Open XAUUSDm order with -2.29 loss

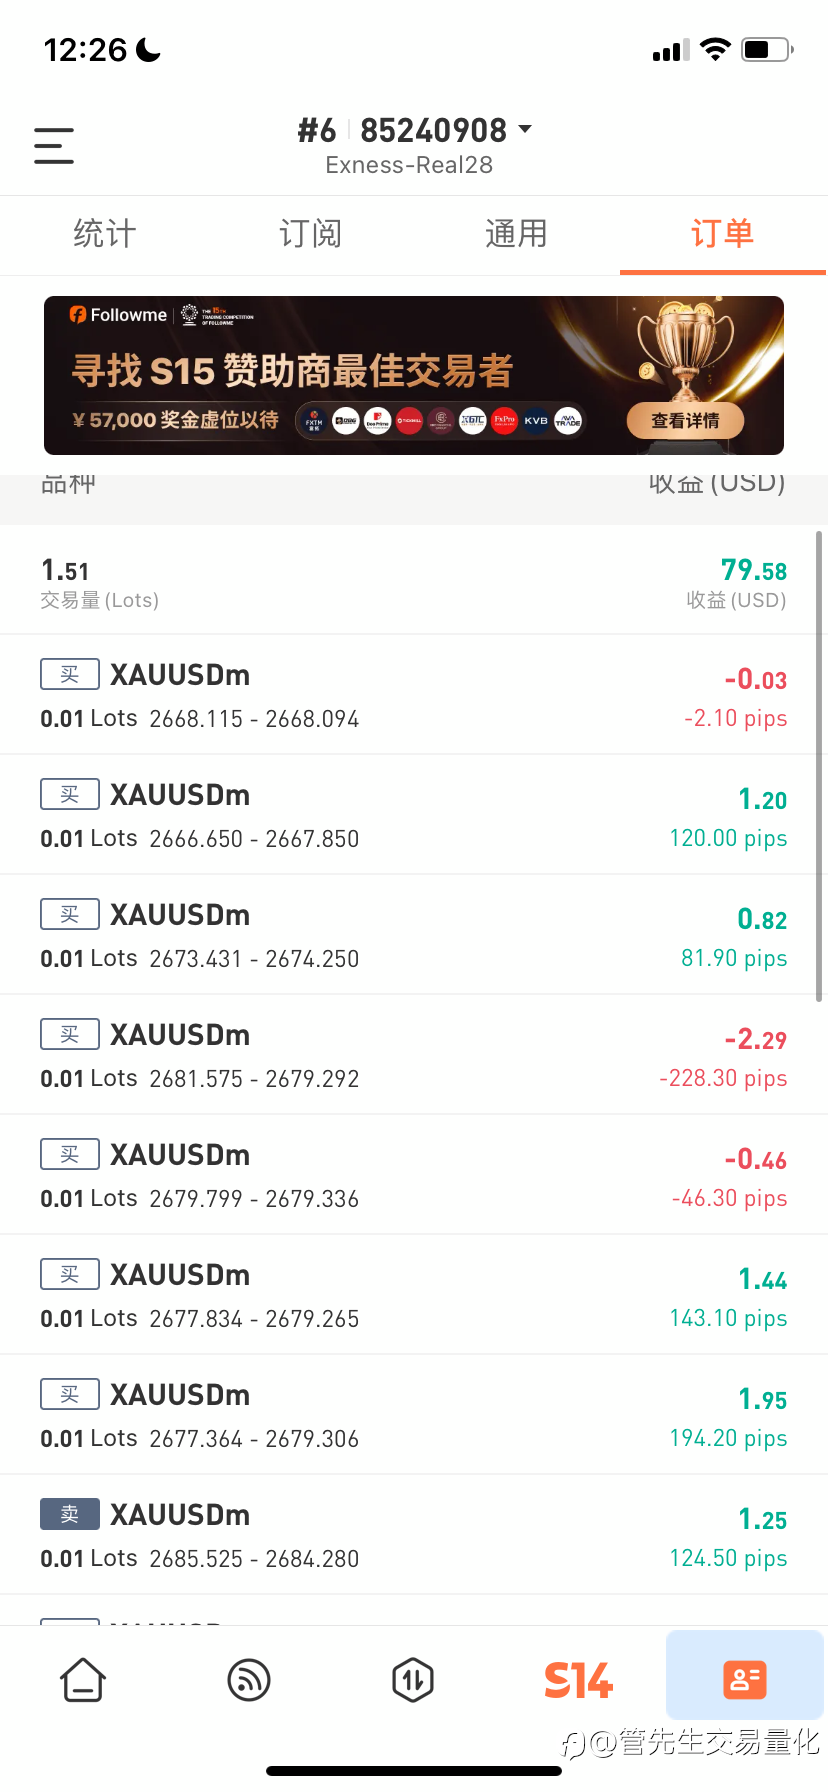[x=414, y=1054]
